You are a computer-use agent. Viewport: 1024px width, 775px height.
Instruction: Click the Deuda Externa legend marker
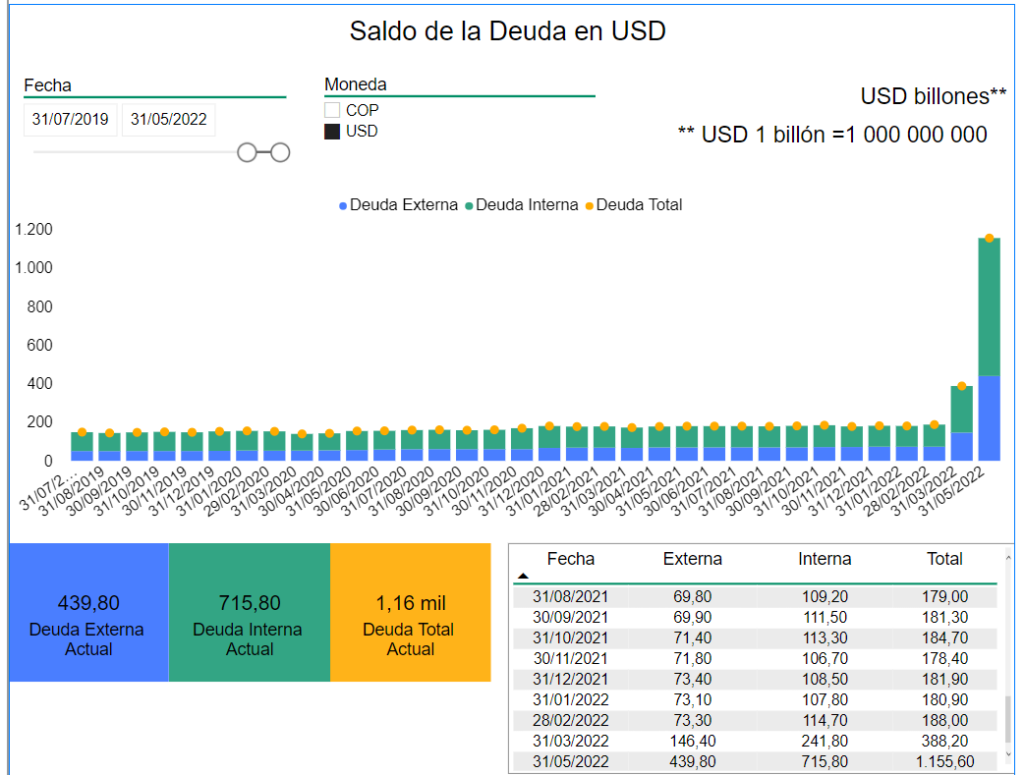point(344,205)
